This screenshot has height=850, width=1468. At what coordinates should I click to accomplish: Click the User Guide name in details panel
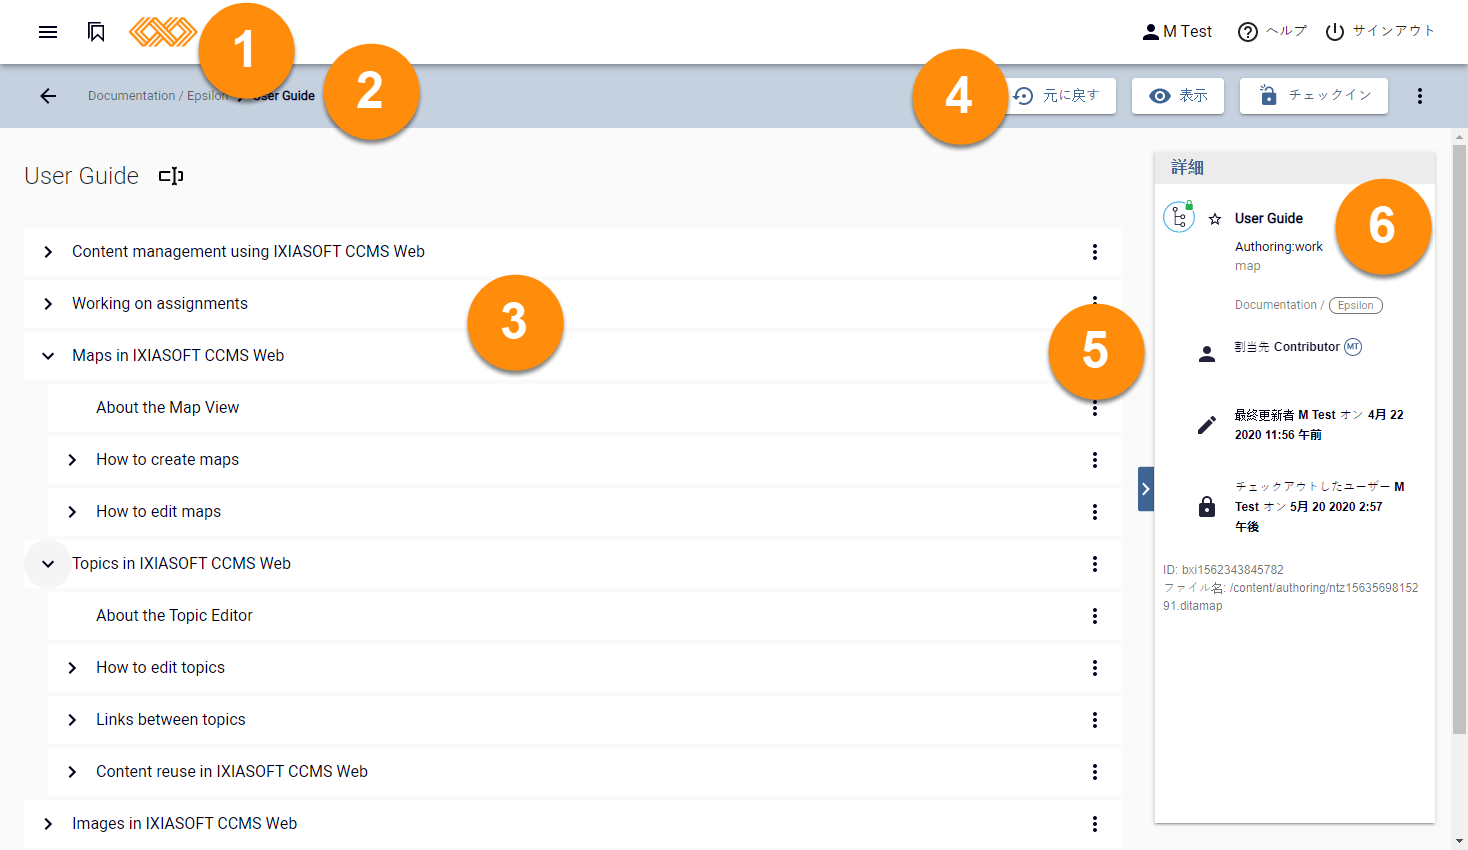1269,219
